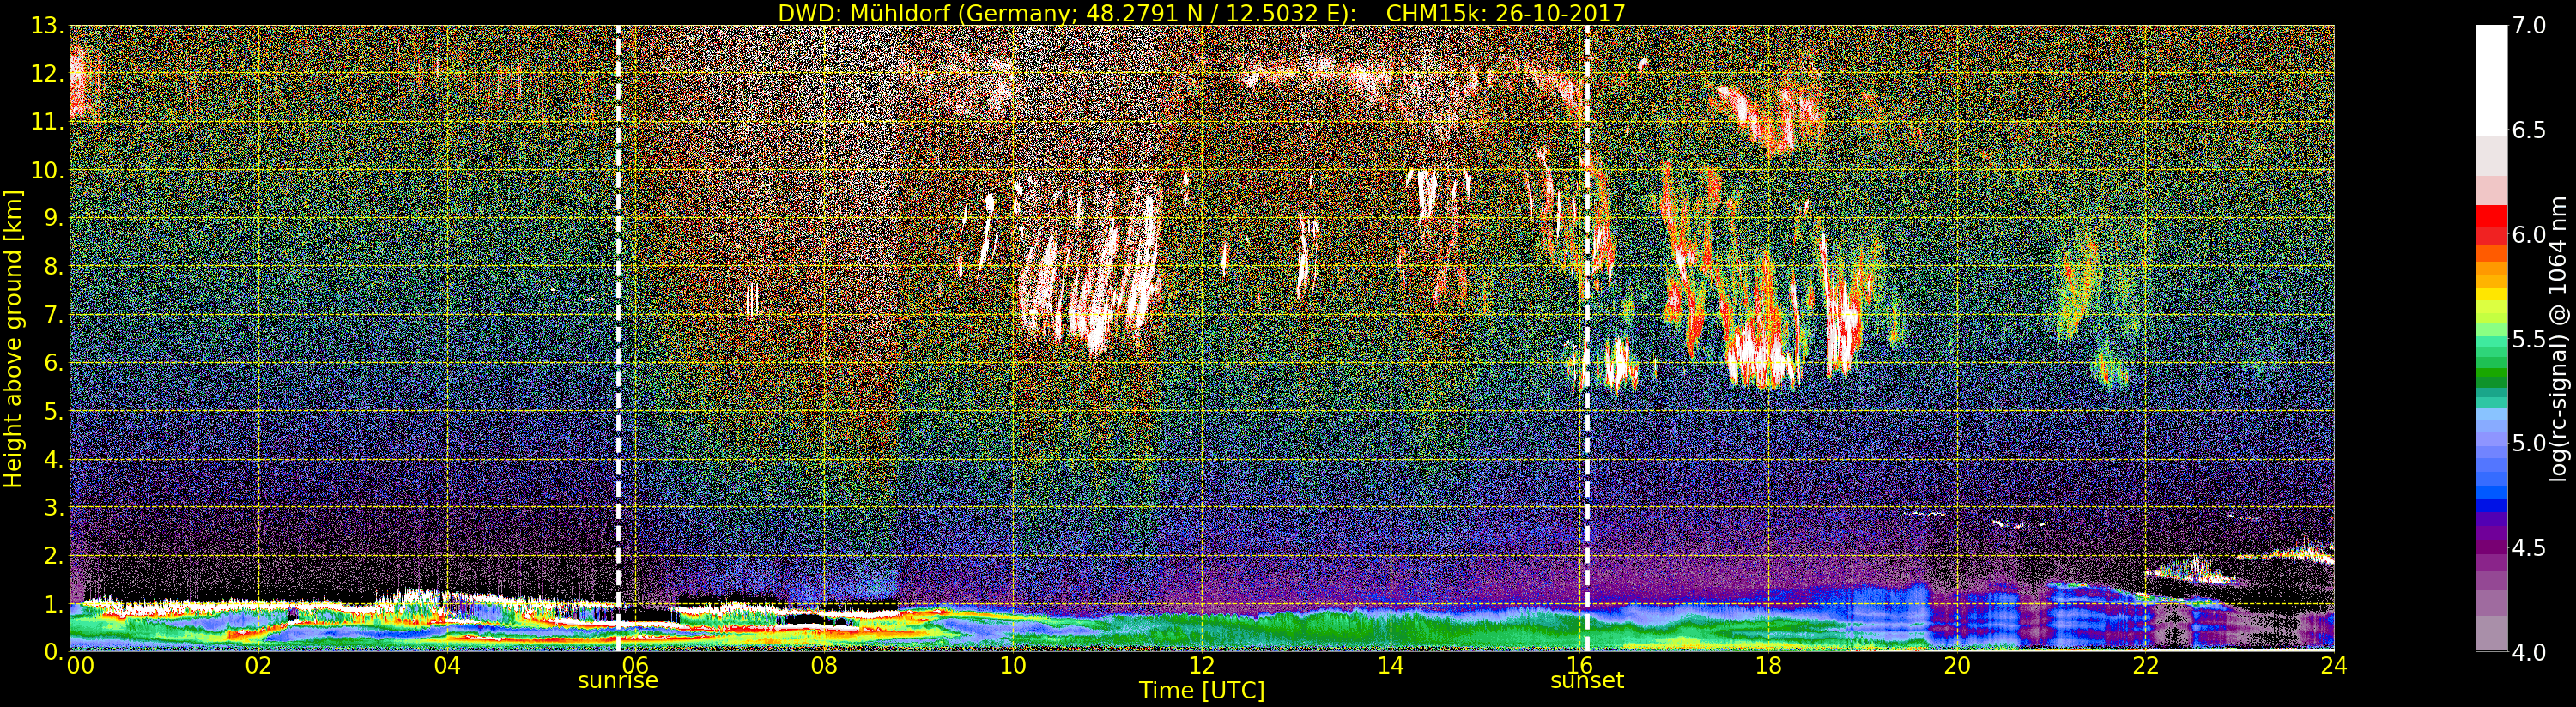Select the 'sunset' label below the axis
Screen dimensions: 2576x707
click(x=1587, y=681)
